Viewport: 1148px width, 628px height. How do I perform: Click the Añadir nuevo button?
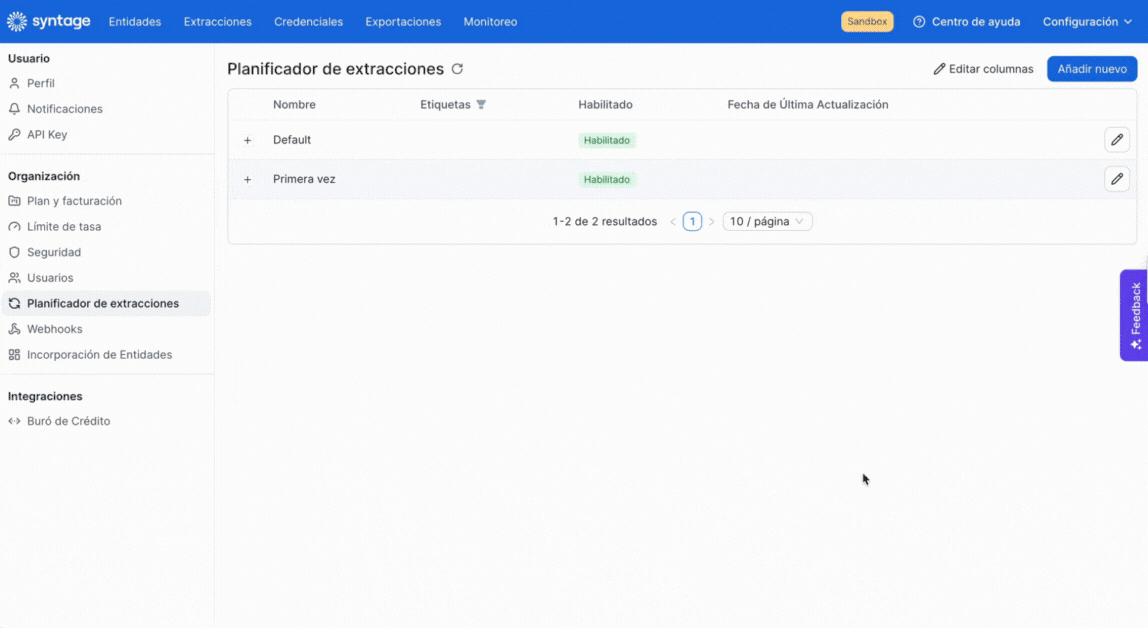1092,69
